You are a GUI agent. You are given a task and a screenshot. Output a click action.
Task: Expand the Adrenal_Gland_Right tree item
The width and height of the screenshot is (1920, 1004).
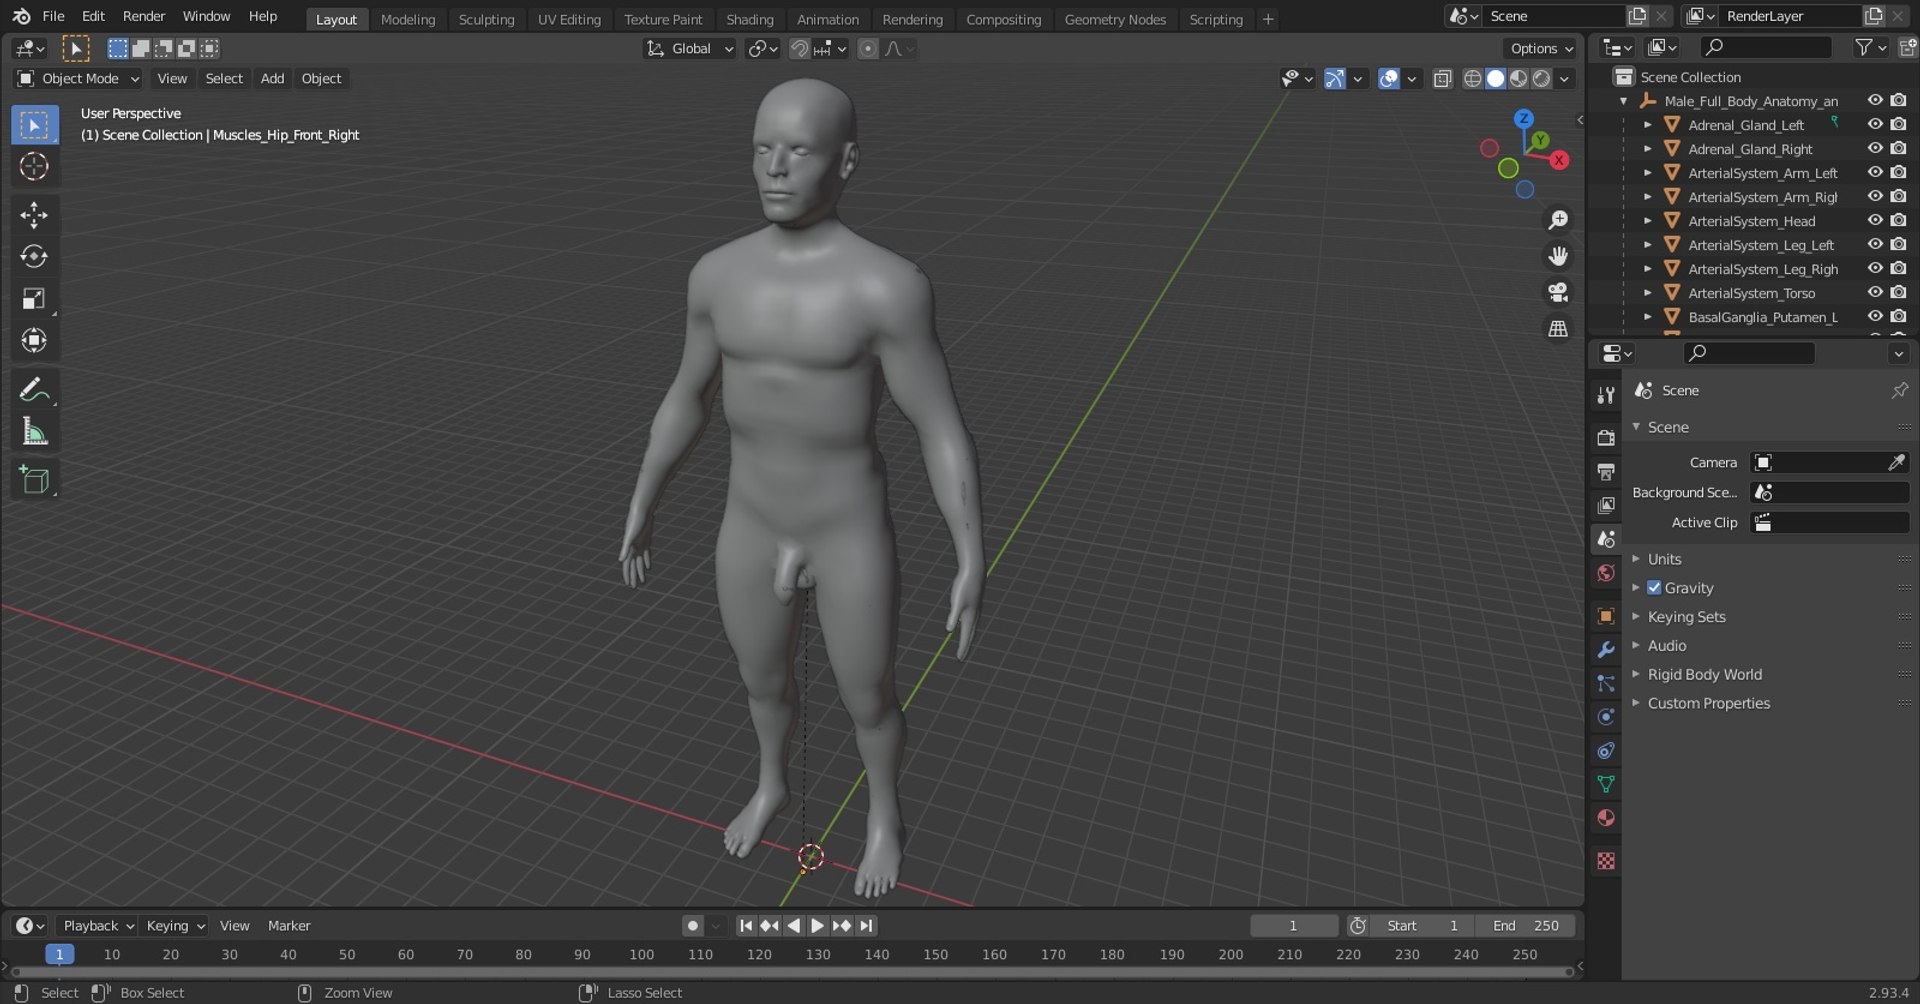[1648, 149]
